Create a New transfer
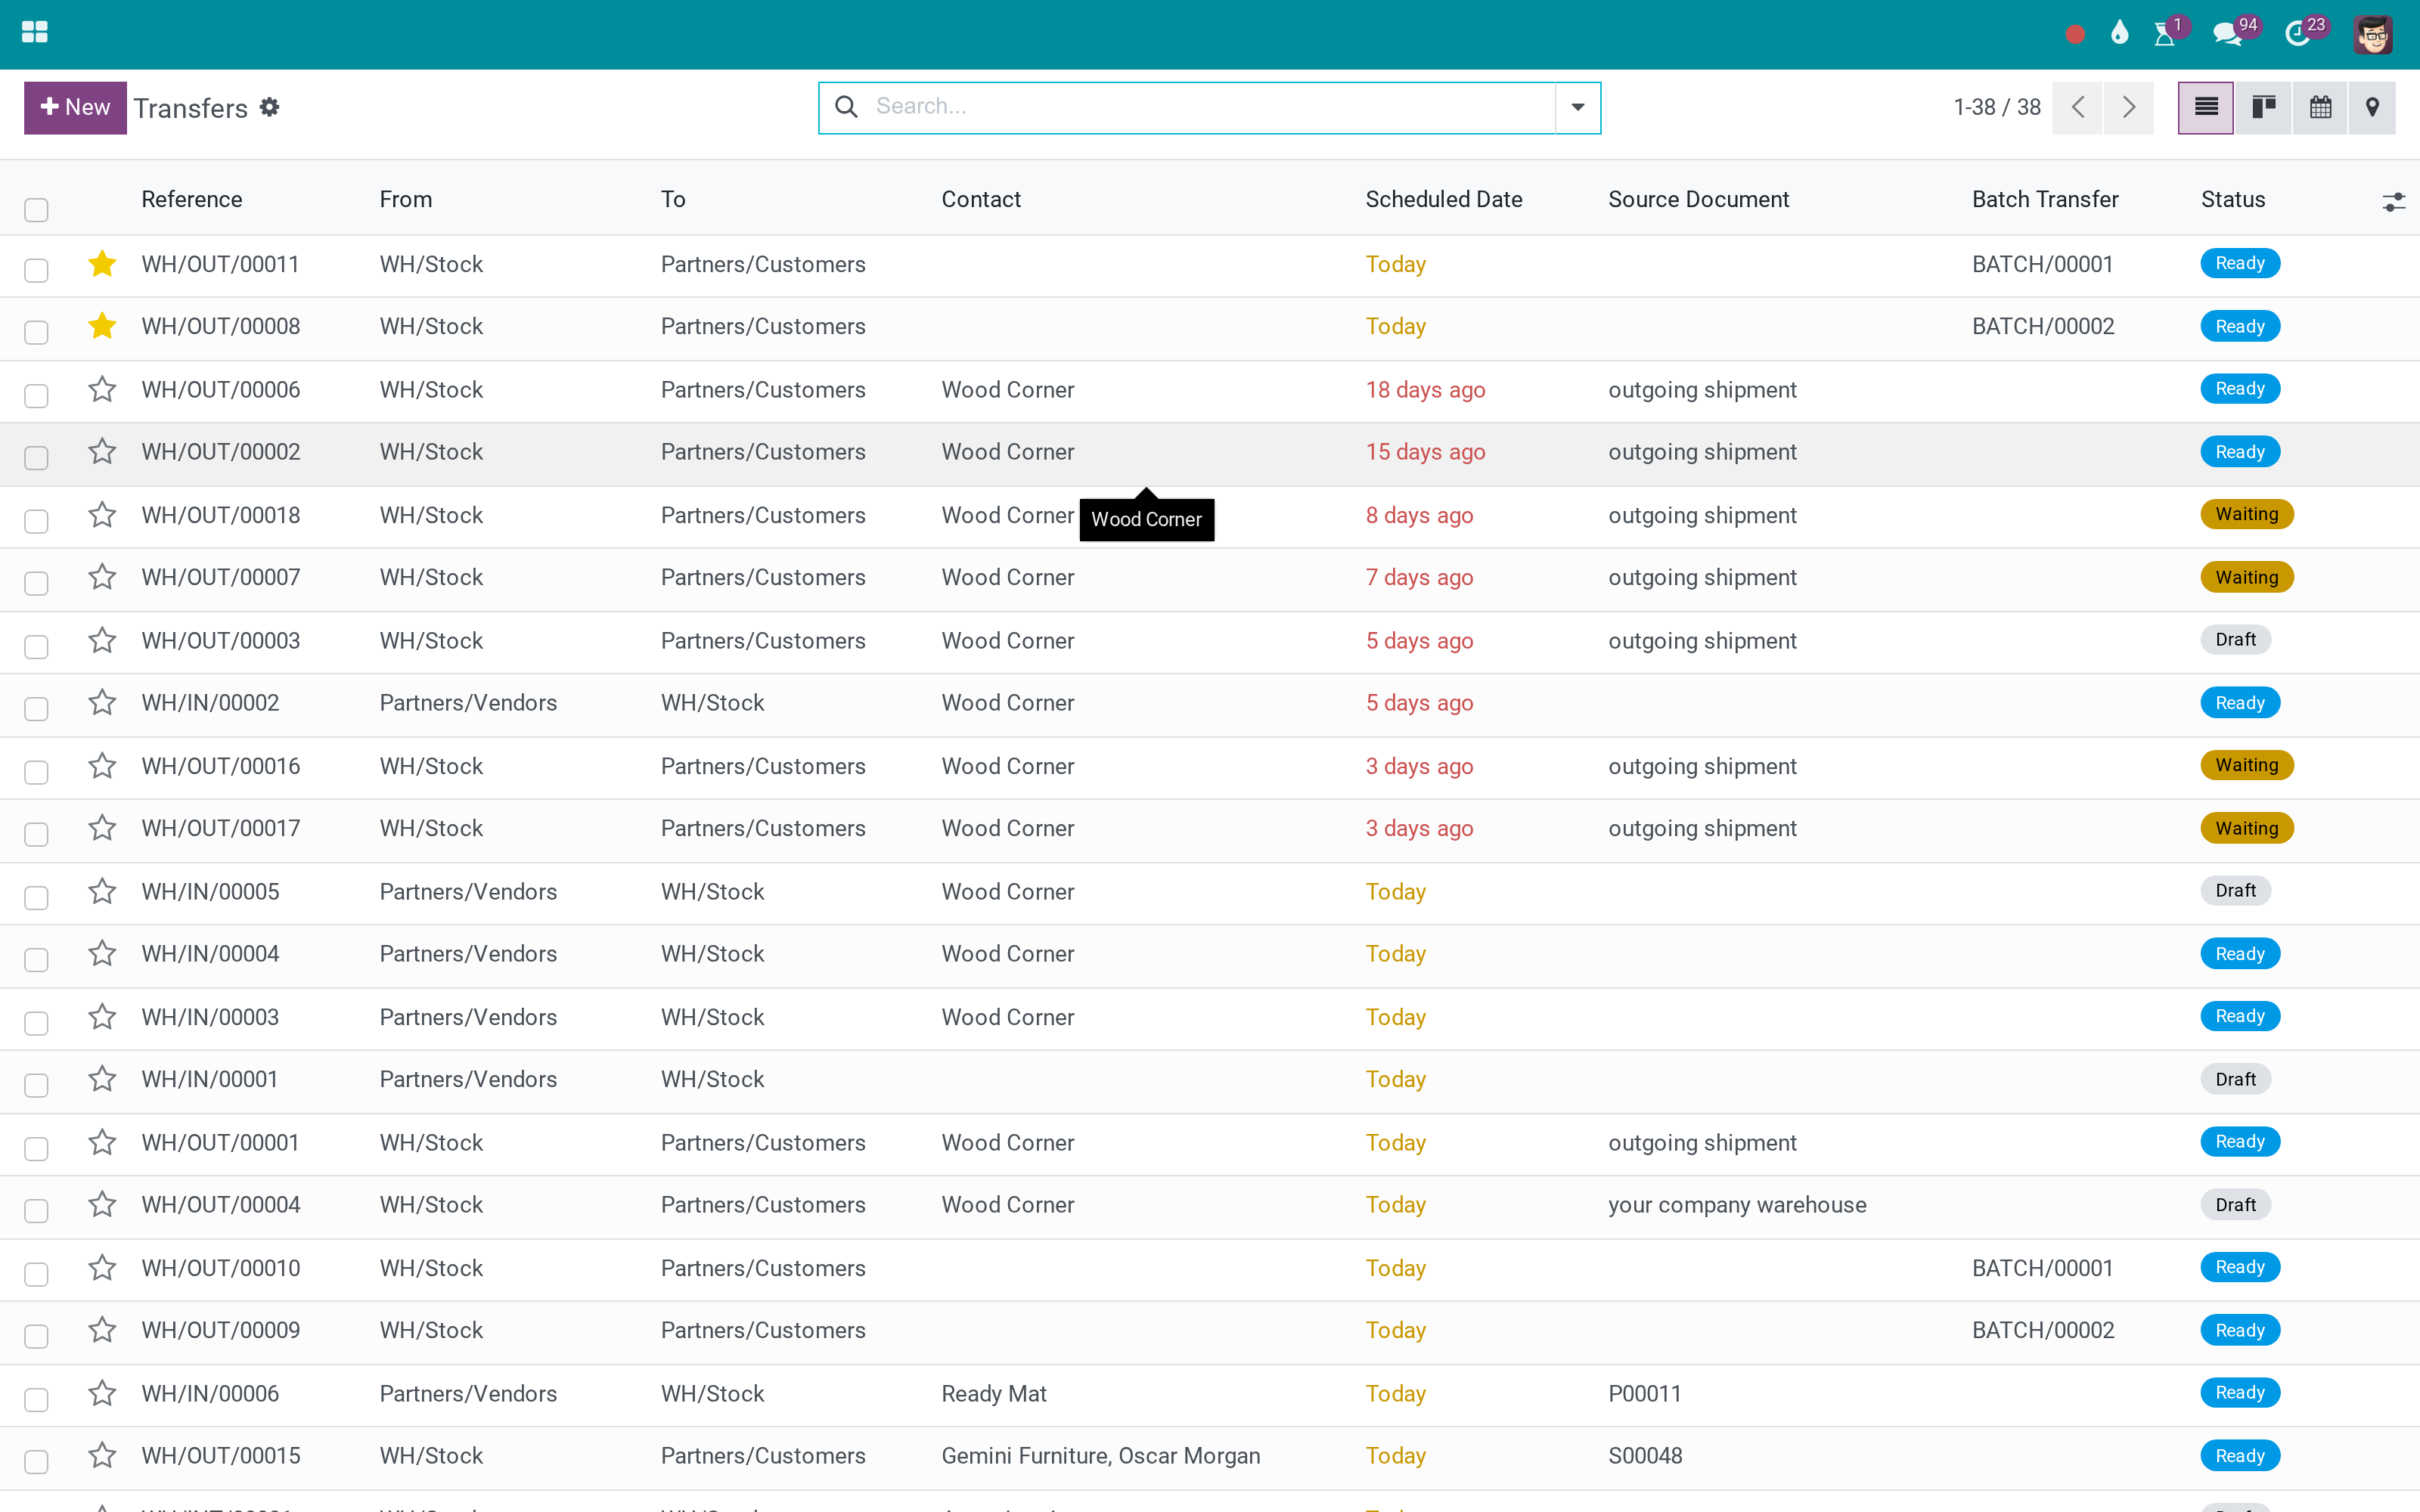The image size is (2420, 1512). [x=75, y=107]
